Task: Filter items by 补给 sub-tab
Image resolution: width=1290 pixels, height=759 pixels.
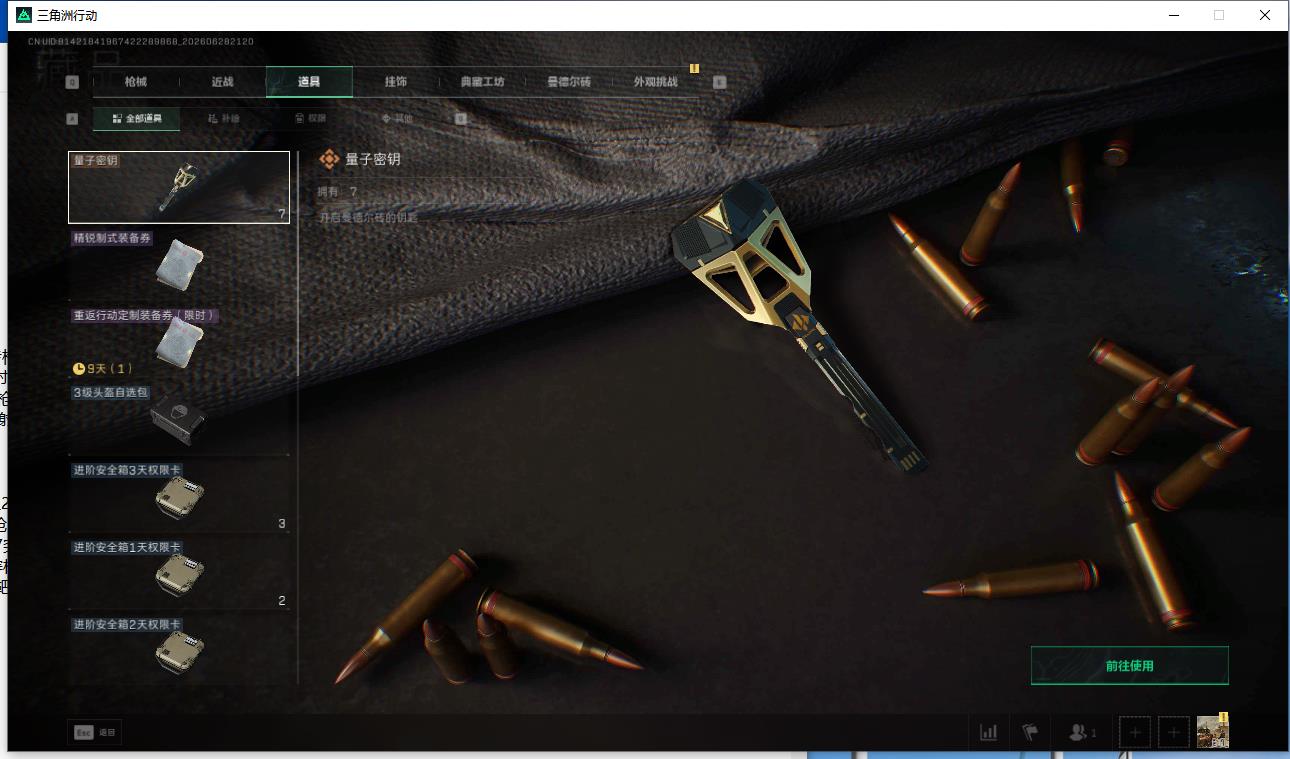Action: click(x=224, y=118)
